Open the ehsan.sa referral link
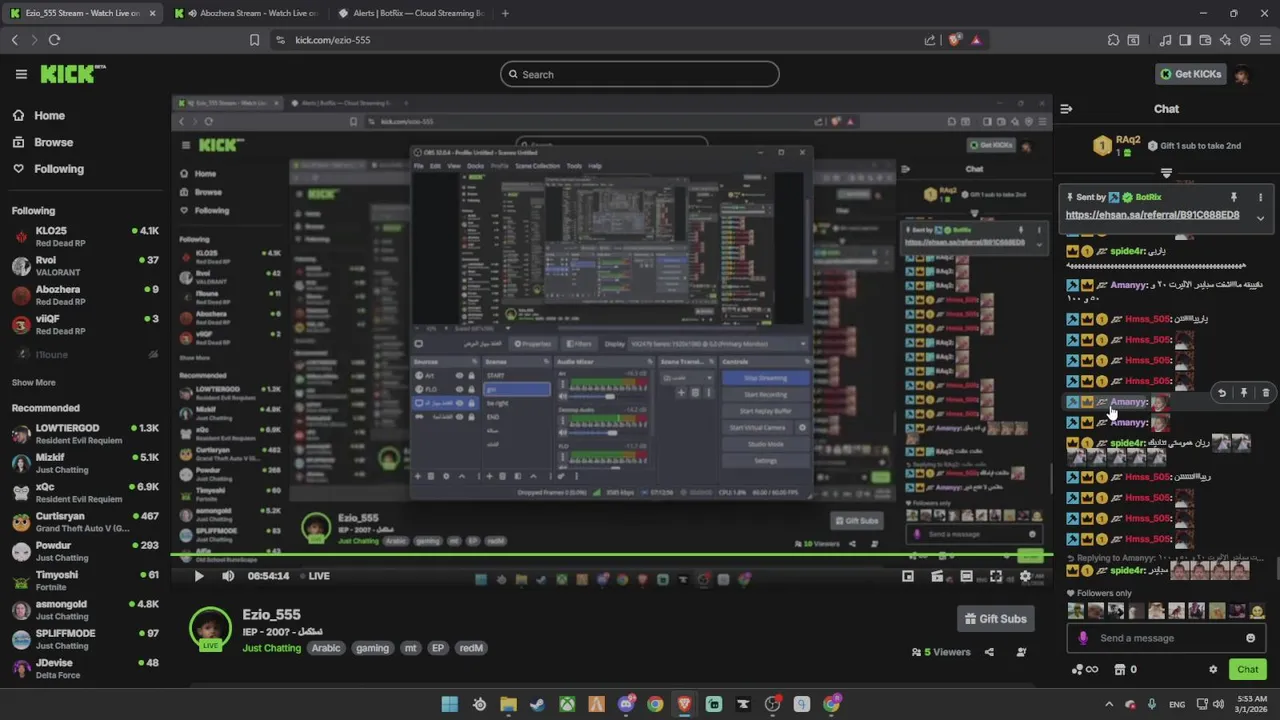The image size is (1280, 720). pos(1152,215)
